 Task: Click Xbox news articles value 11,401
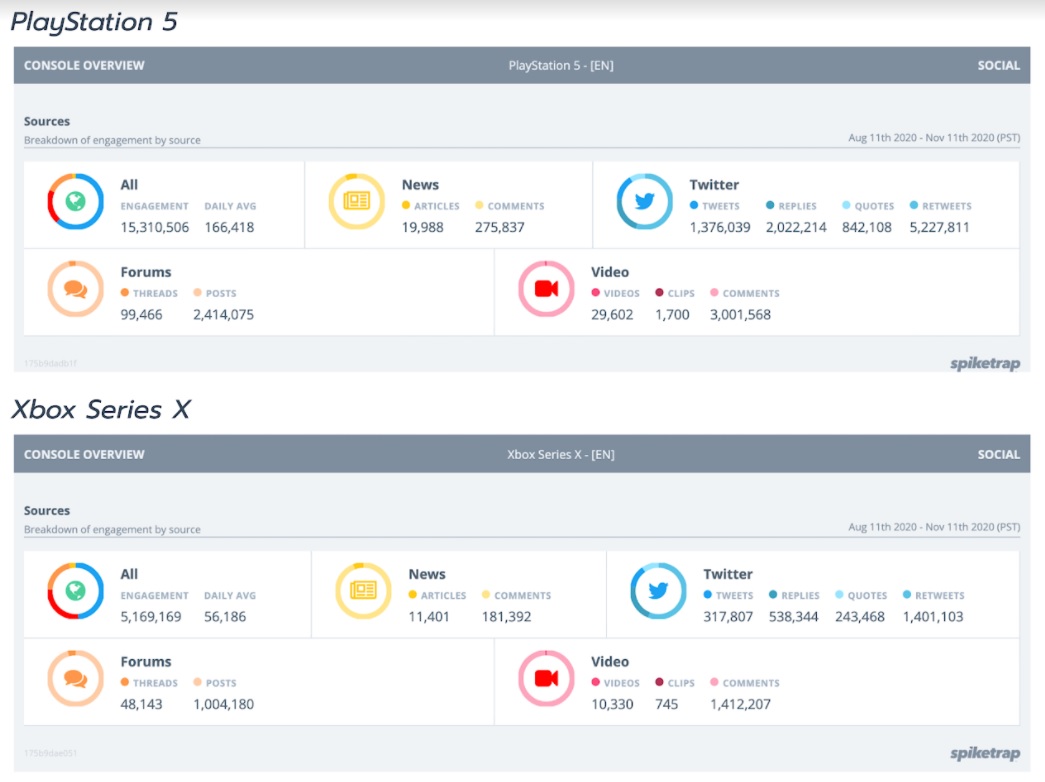click(x=429, y=617)
